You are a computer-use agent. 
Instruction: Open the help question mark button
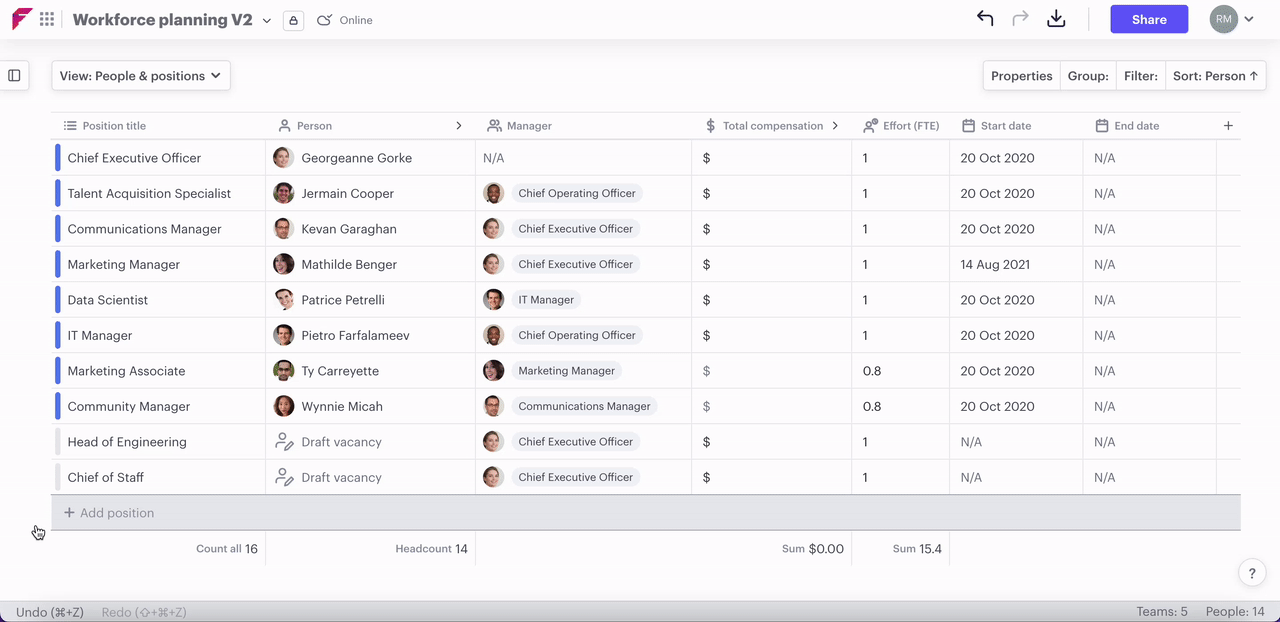click(1252, 573)
